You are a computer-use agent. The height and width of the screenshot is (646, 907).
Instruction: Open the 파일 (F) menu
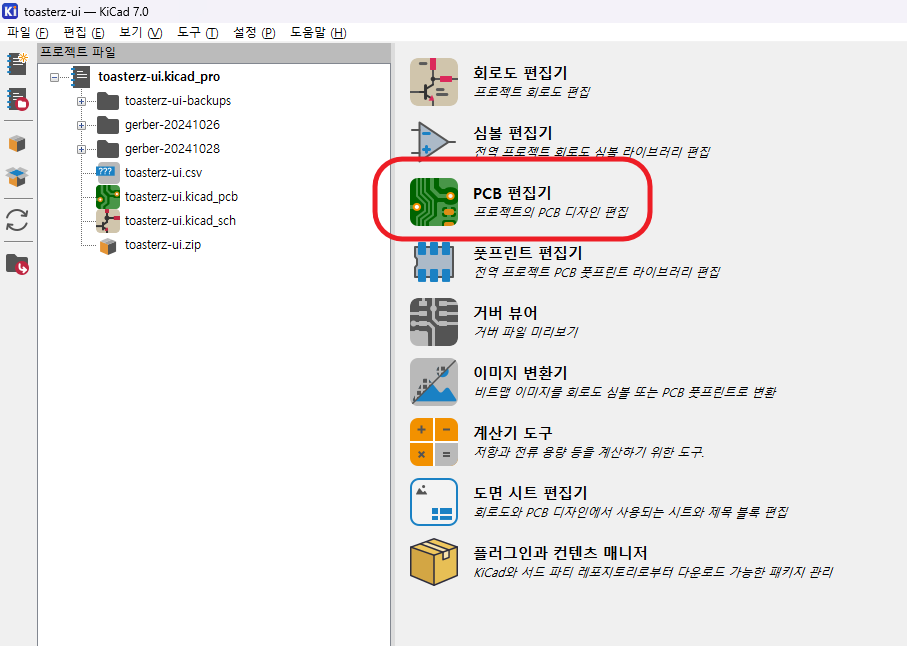point(27,32)
